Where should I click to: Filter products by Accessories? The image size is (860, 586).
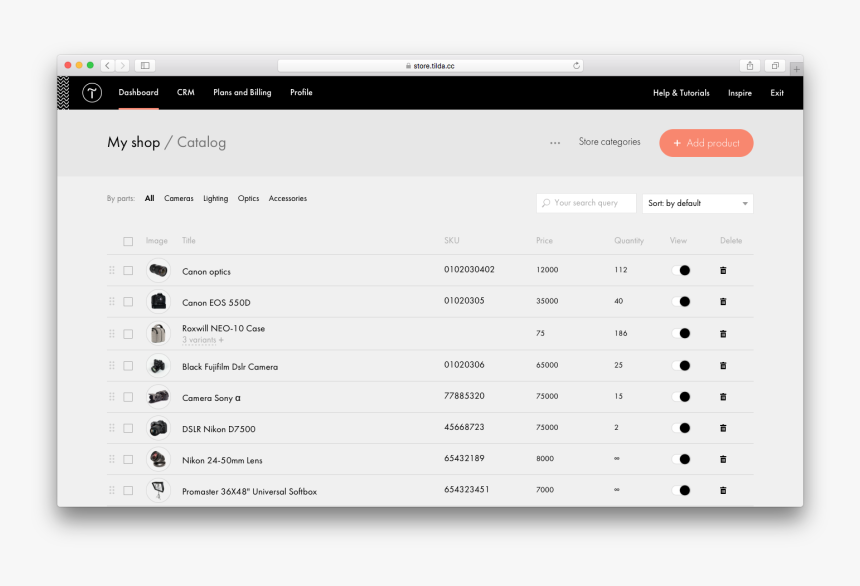click(x=287, y=198)
